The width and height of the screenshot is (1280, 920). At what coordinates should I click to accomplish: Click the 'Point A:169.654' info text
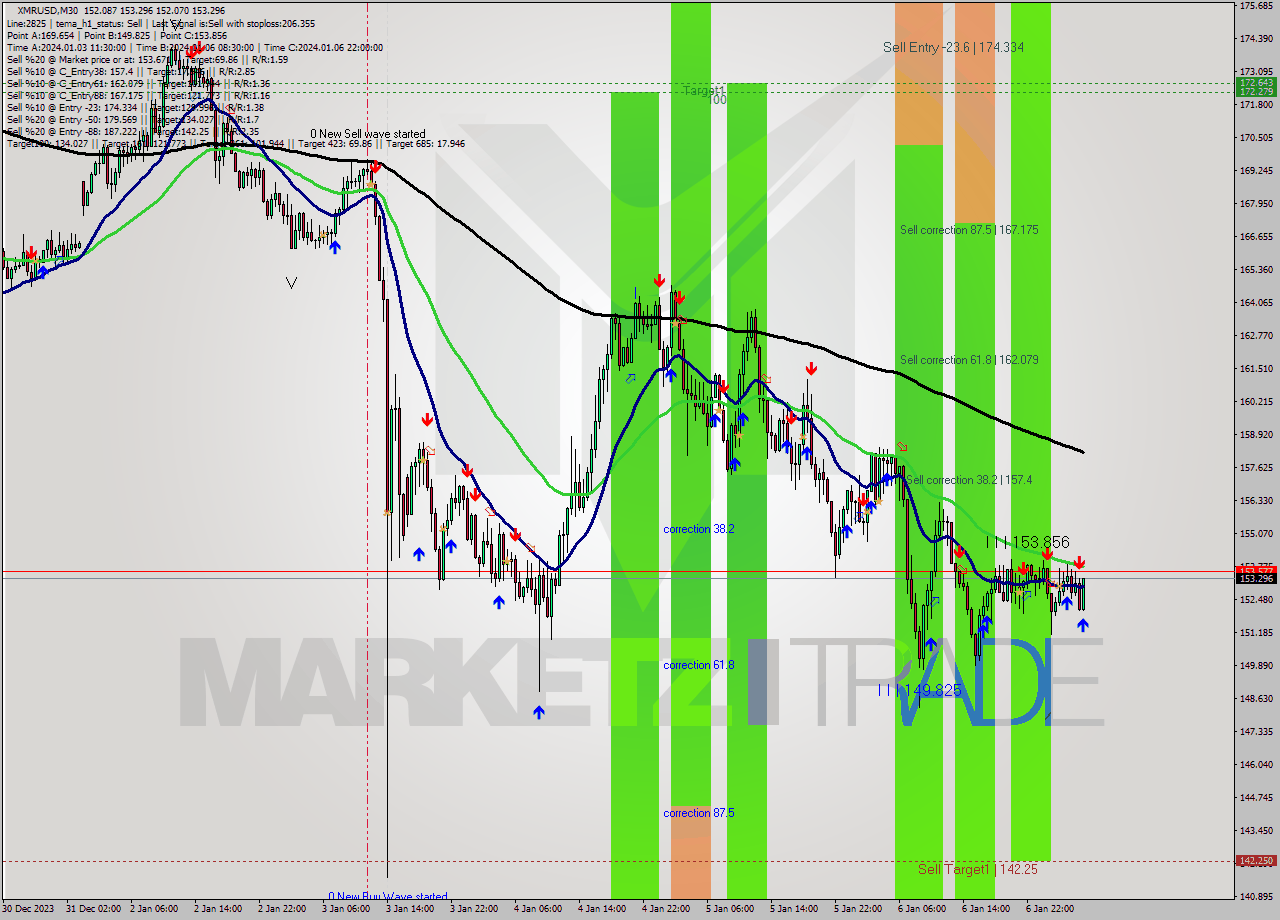point(43,35)
